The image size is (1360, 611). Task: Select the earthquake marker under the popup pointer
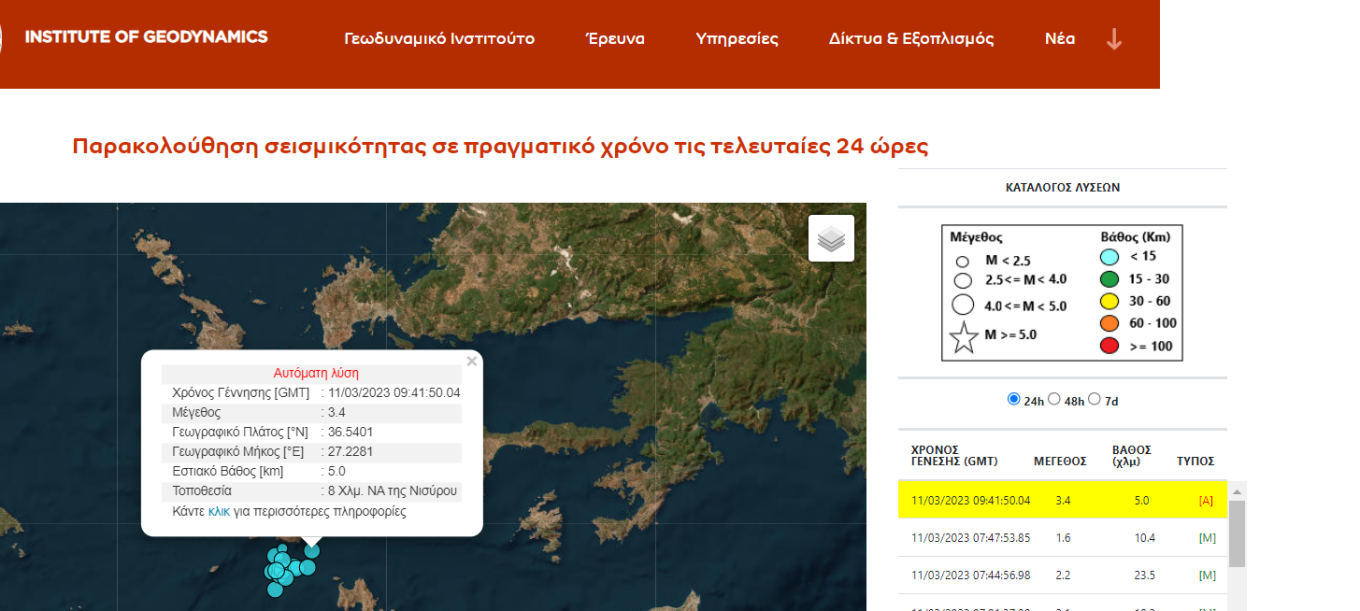pyautogui.click(x=312, y=551)
